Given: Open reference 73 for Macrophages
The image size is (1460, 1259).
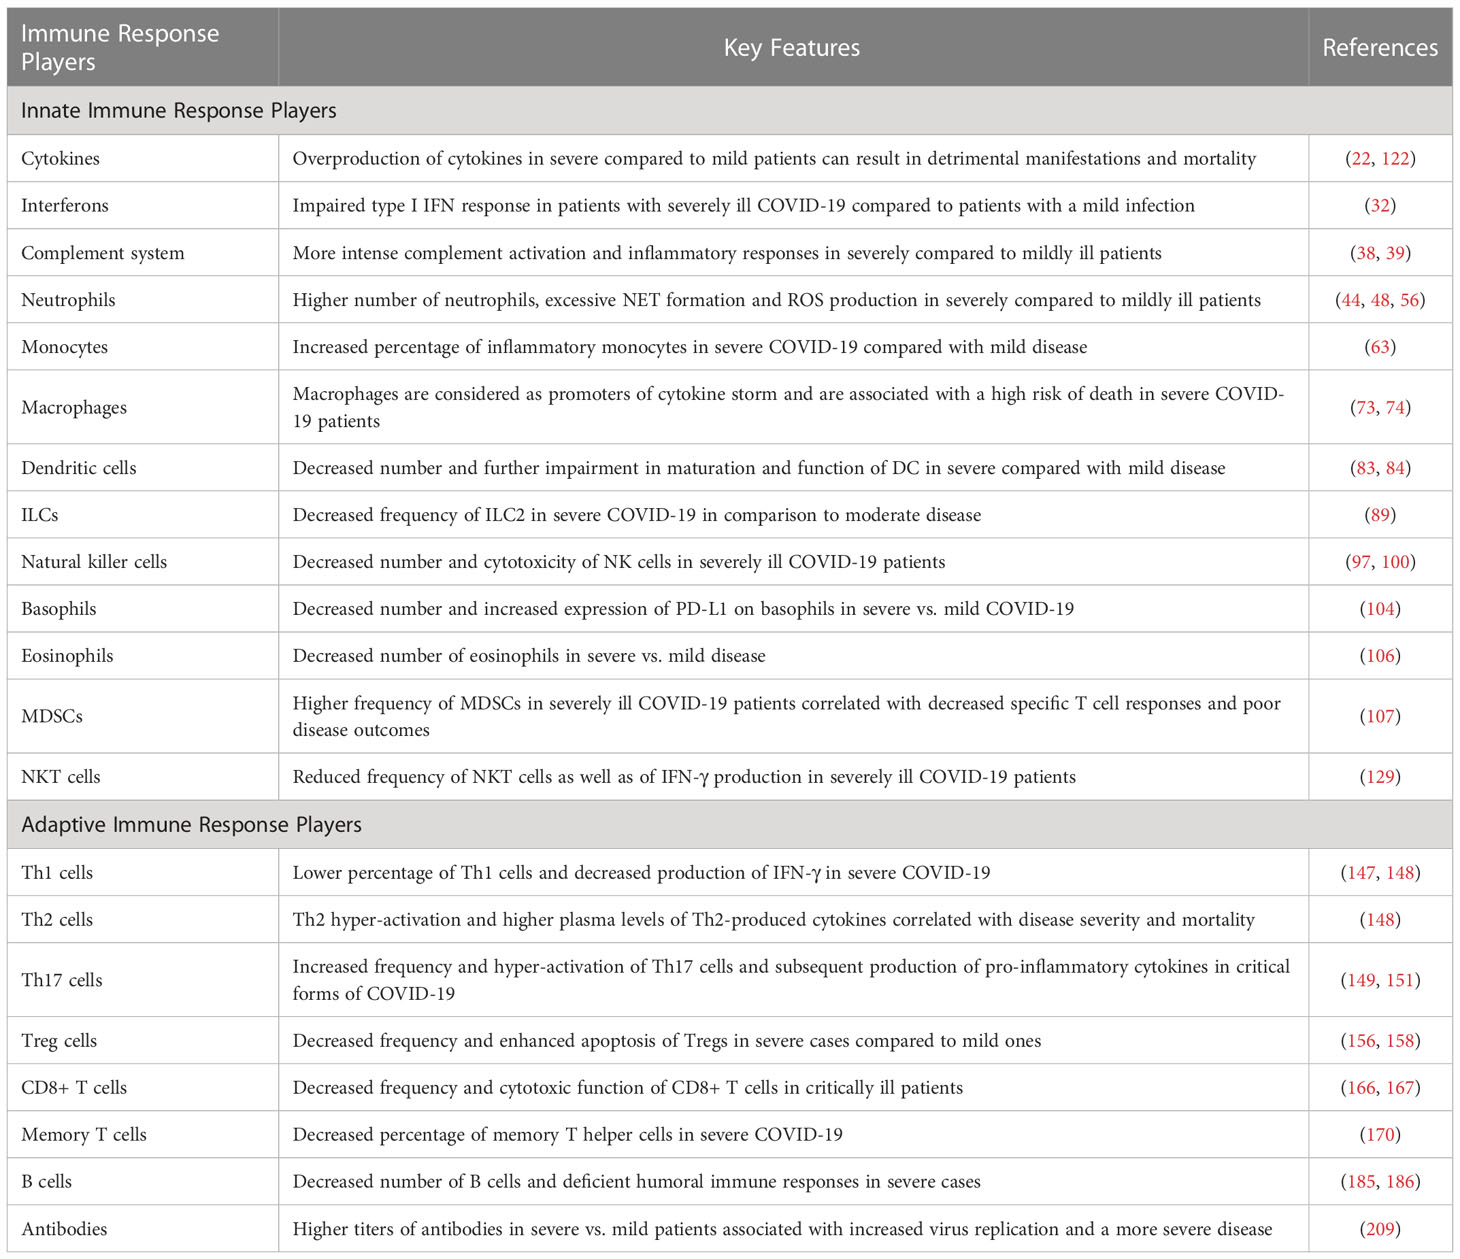Looking at the screenshot, I should pyautogui.click(x=1366, y=408).
